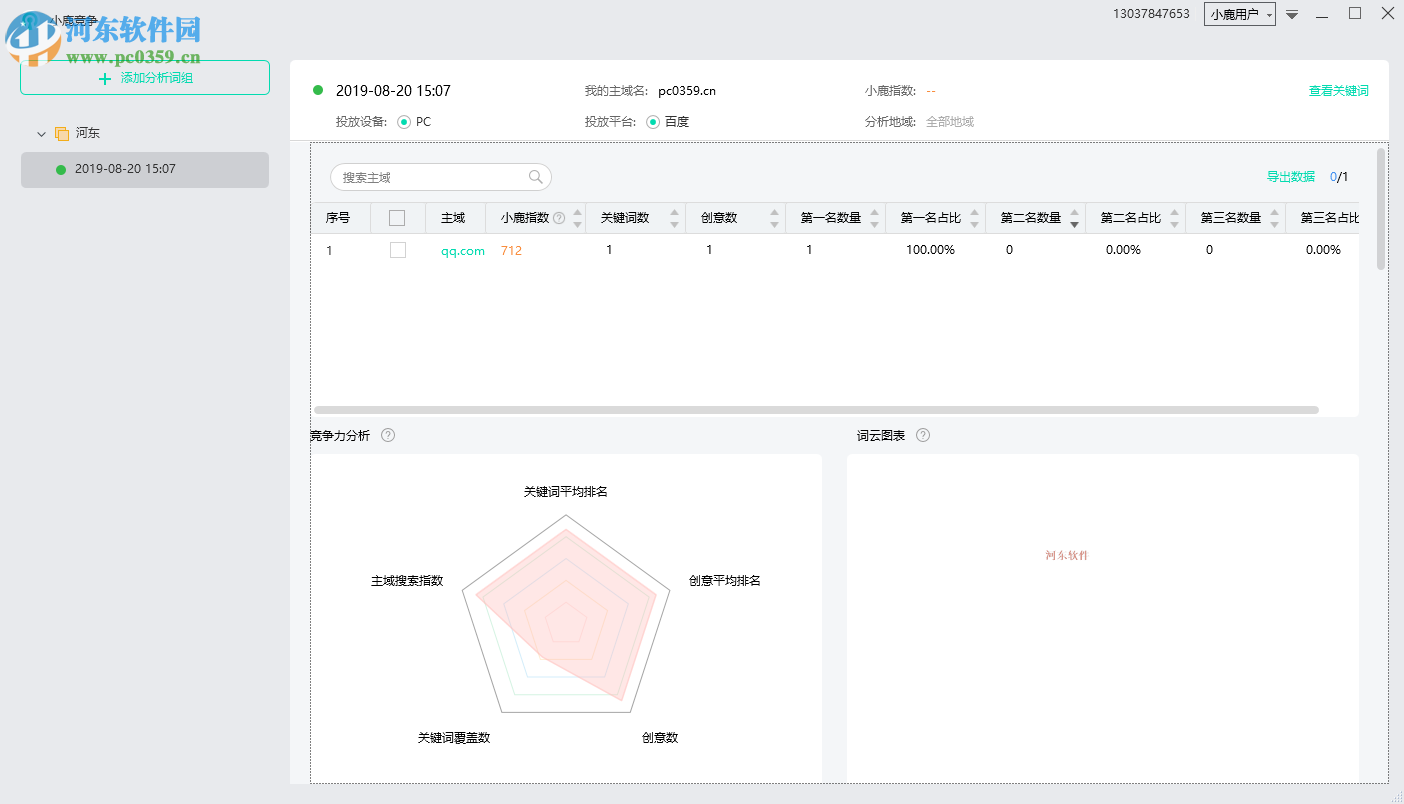Click the green status dot beside 2019-08-20 15:07
This screenshot has width=1404, height=804.
coord(318,89)
